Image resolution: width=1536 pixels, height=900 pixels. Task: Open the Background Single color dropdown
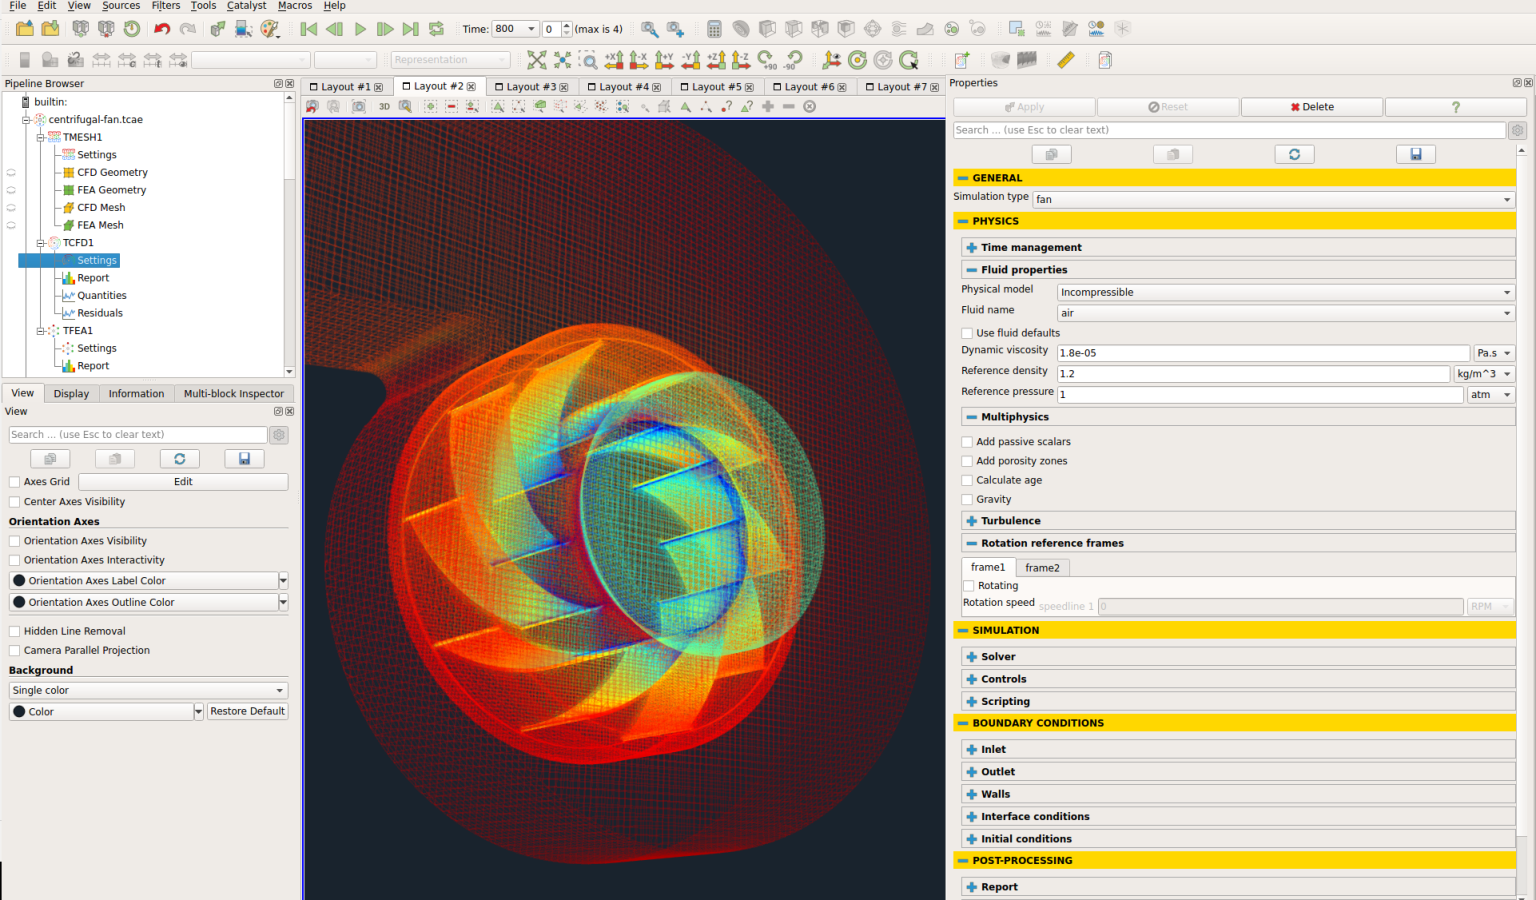(147, 689)
